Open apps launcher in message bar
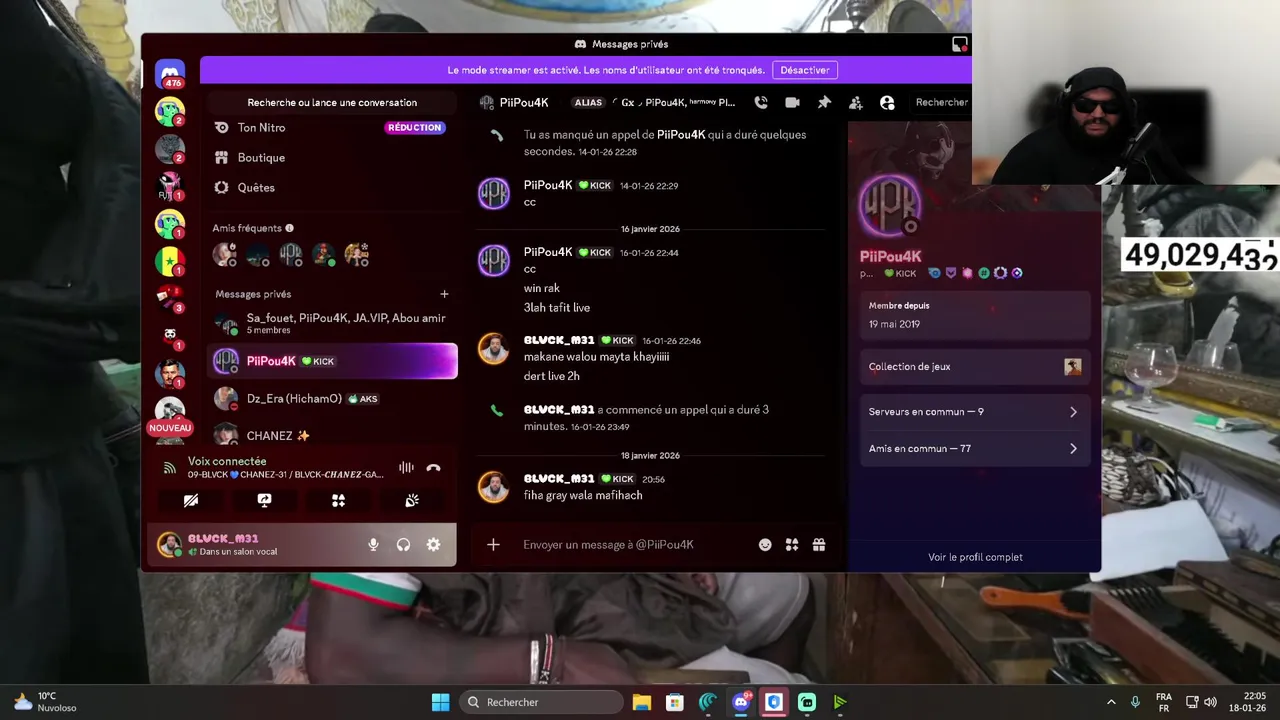This screenshot has width=1280, height=720. (x=792, y=545)
